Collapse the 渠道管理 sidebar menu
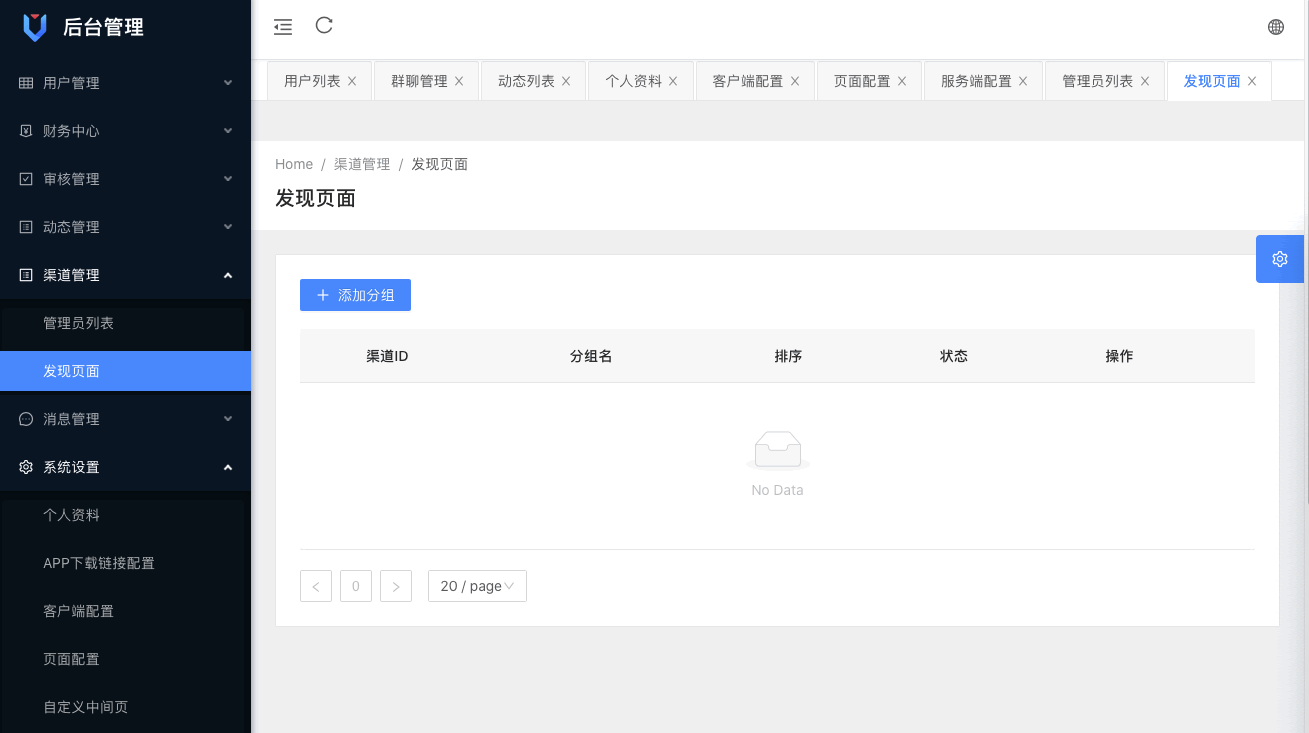The height and width of the screenshot is (733, 1309). pyautogui.click(x=125, y=275)
